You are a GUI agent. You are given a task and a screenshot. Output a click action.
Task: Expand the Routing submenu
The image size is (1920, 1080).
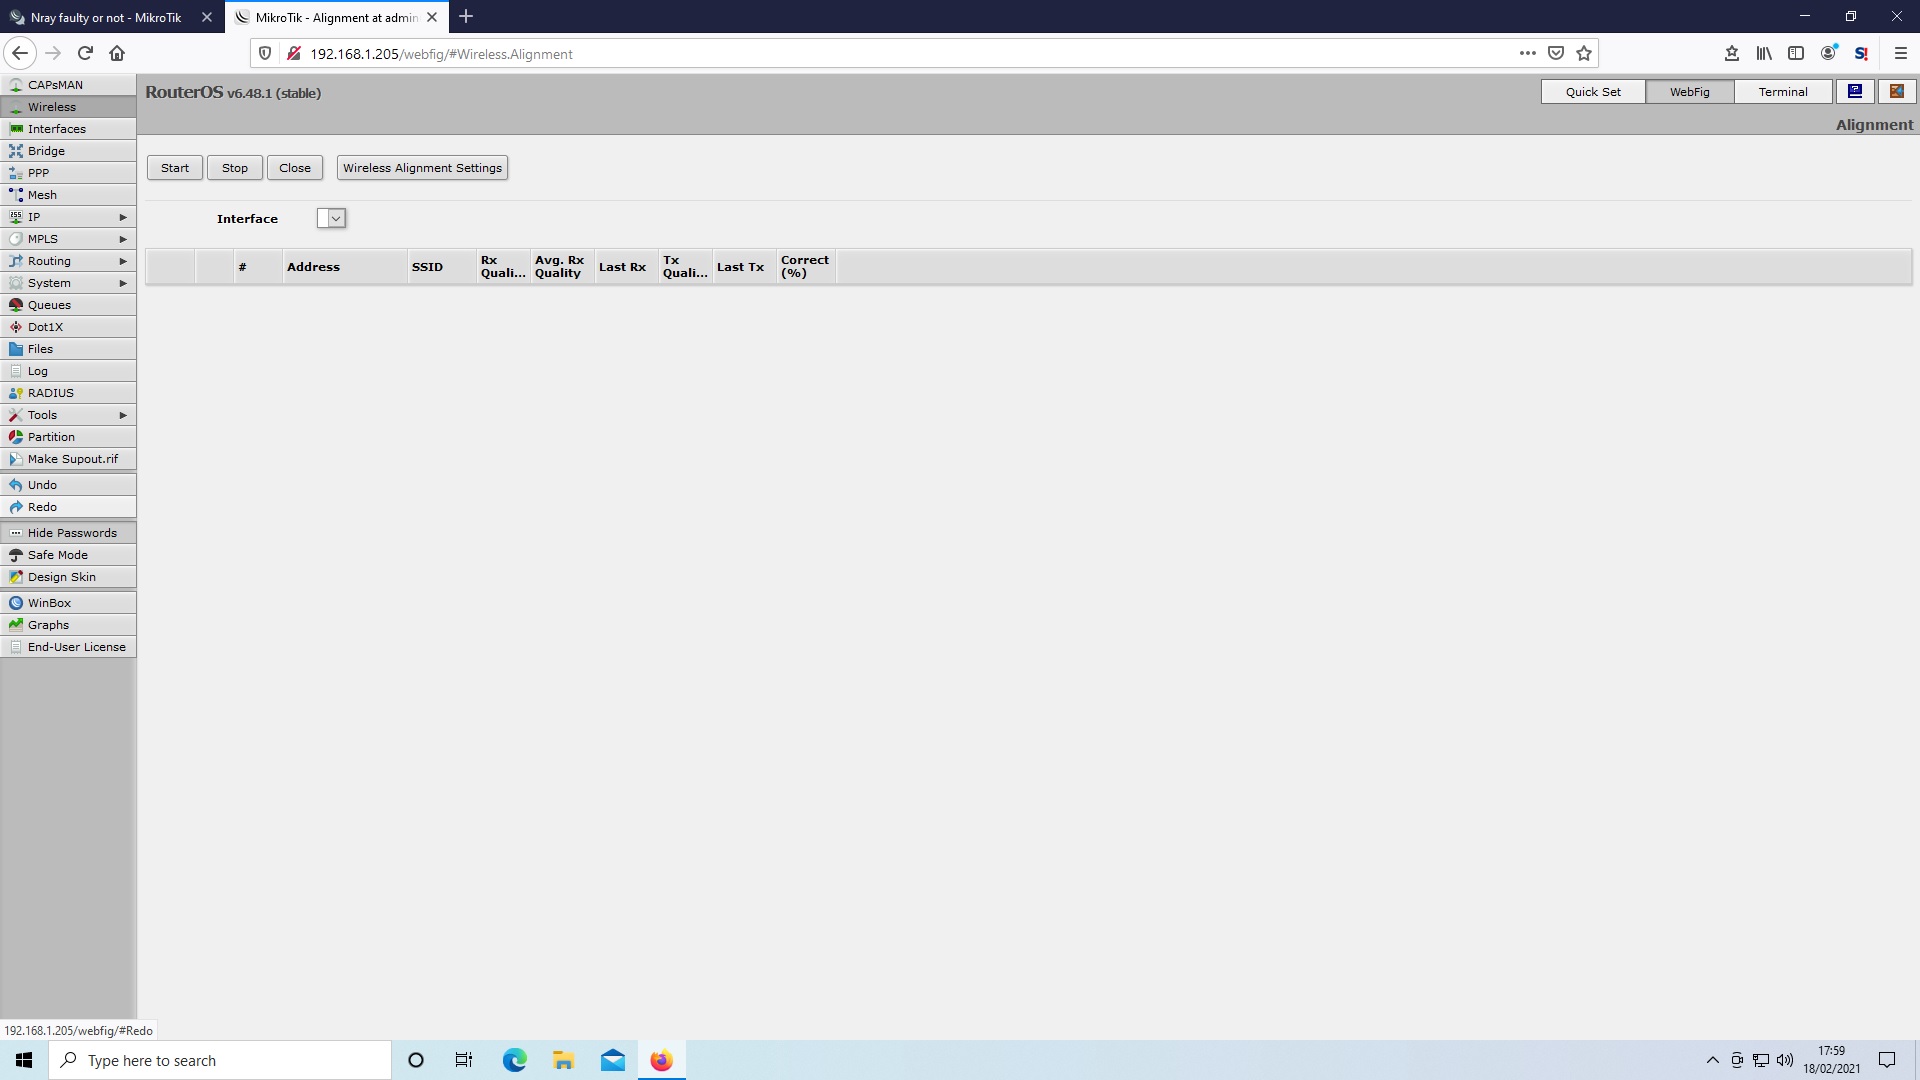coord(123,261)
